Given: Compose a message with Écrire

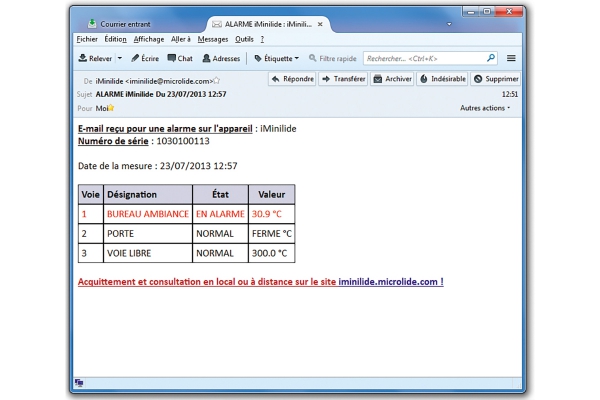Looking at the screenshot, I should (145, 58).
